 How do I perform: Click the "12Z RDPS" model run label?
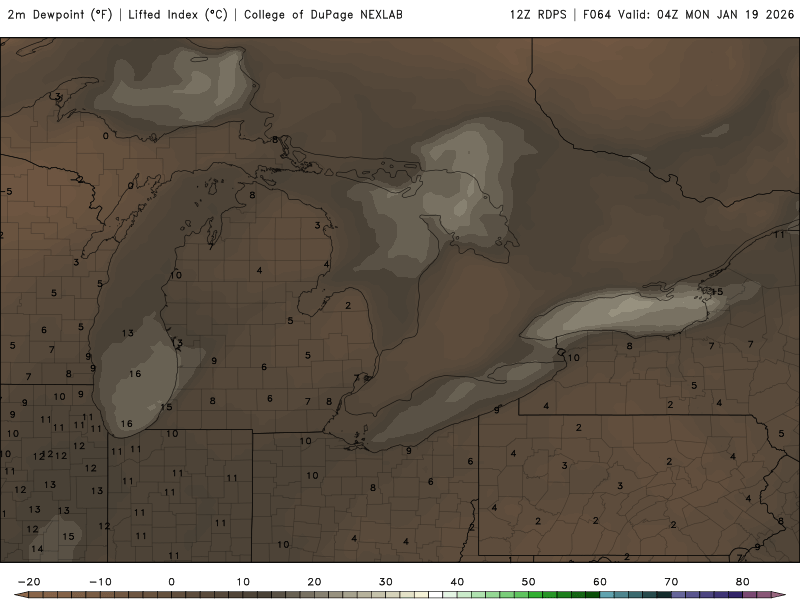point(538,15)
